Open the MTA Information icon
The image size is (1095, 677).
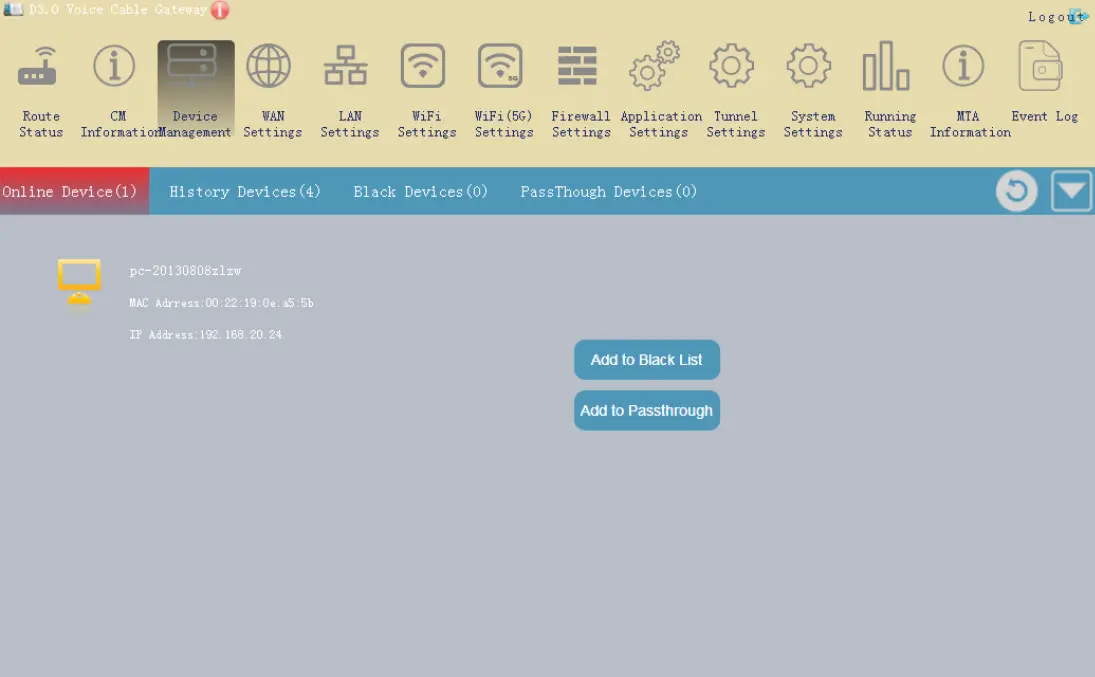point(963,66)
